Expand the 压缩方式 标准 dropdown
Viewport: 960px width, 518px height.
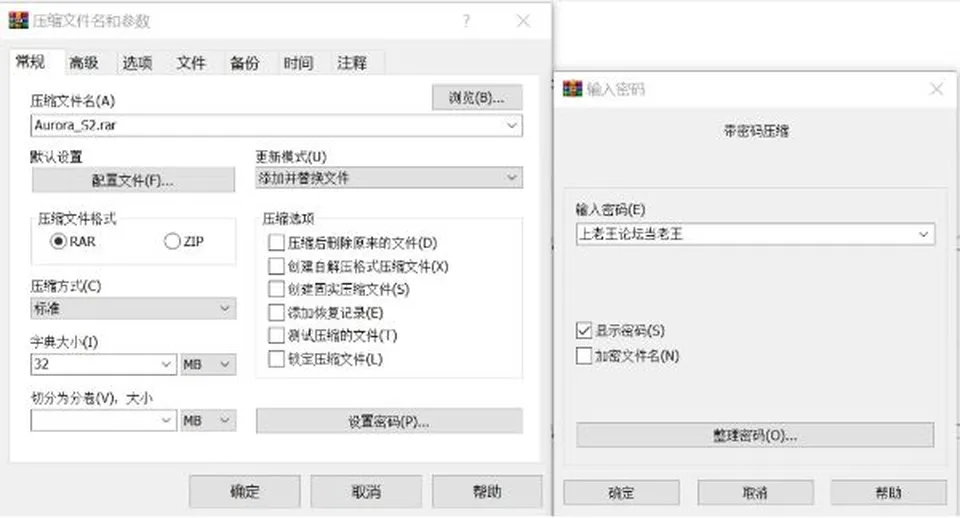[x=225, y=309]
